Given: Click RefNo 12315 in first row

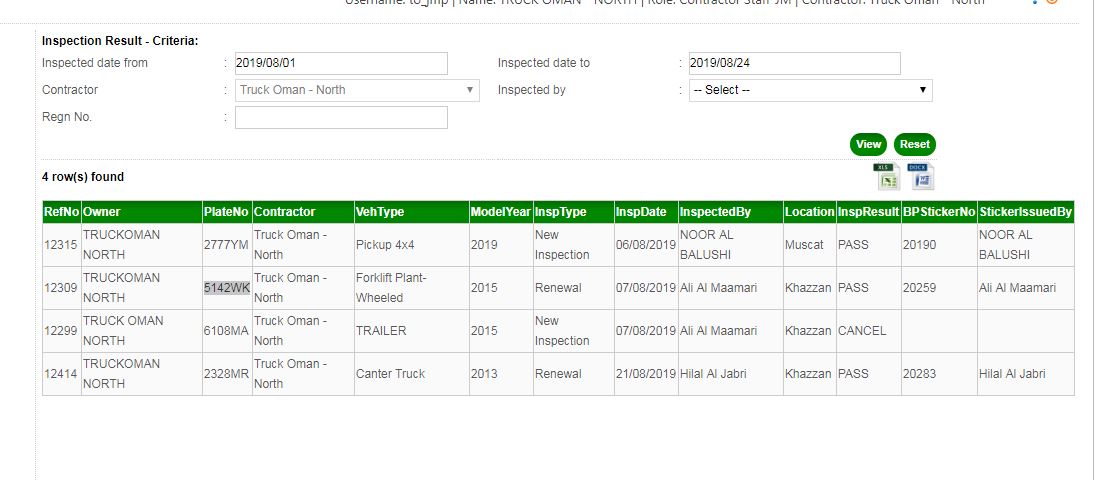Looking at the screenshot, I should tap(60, 244).
